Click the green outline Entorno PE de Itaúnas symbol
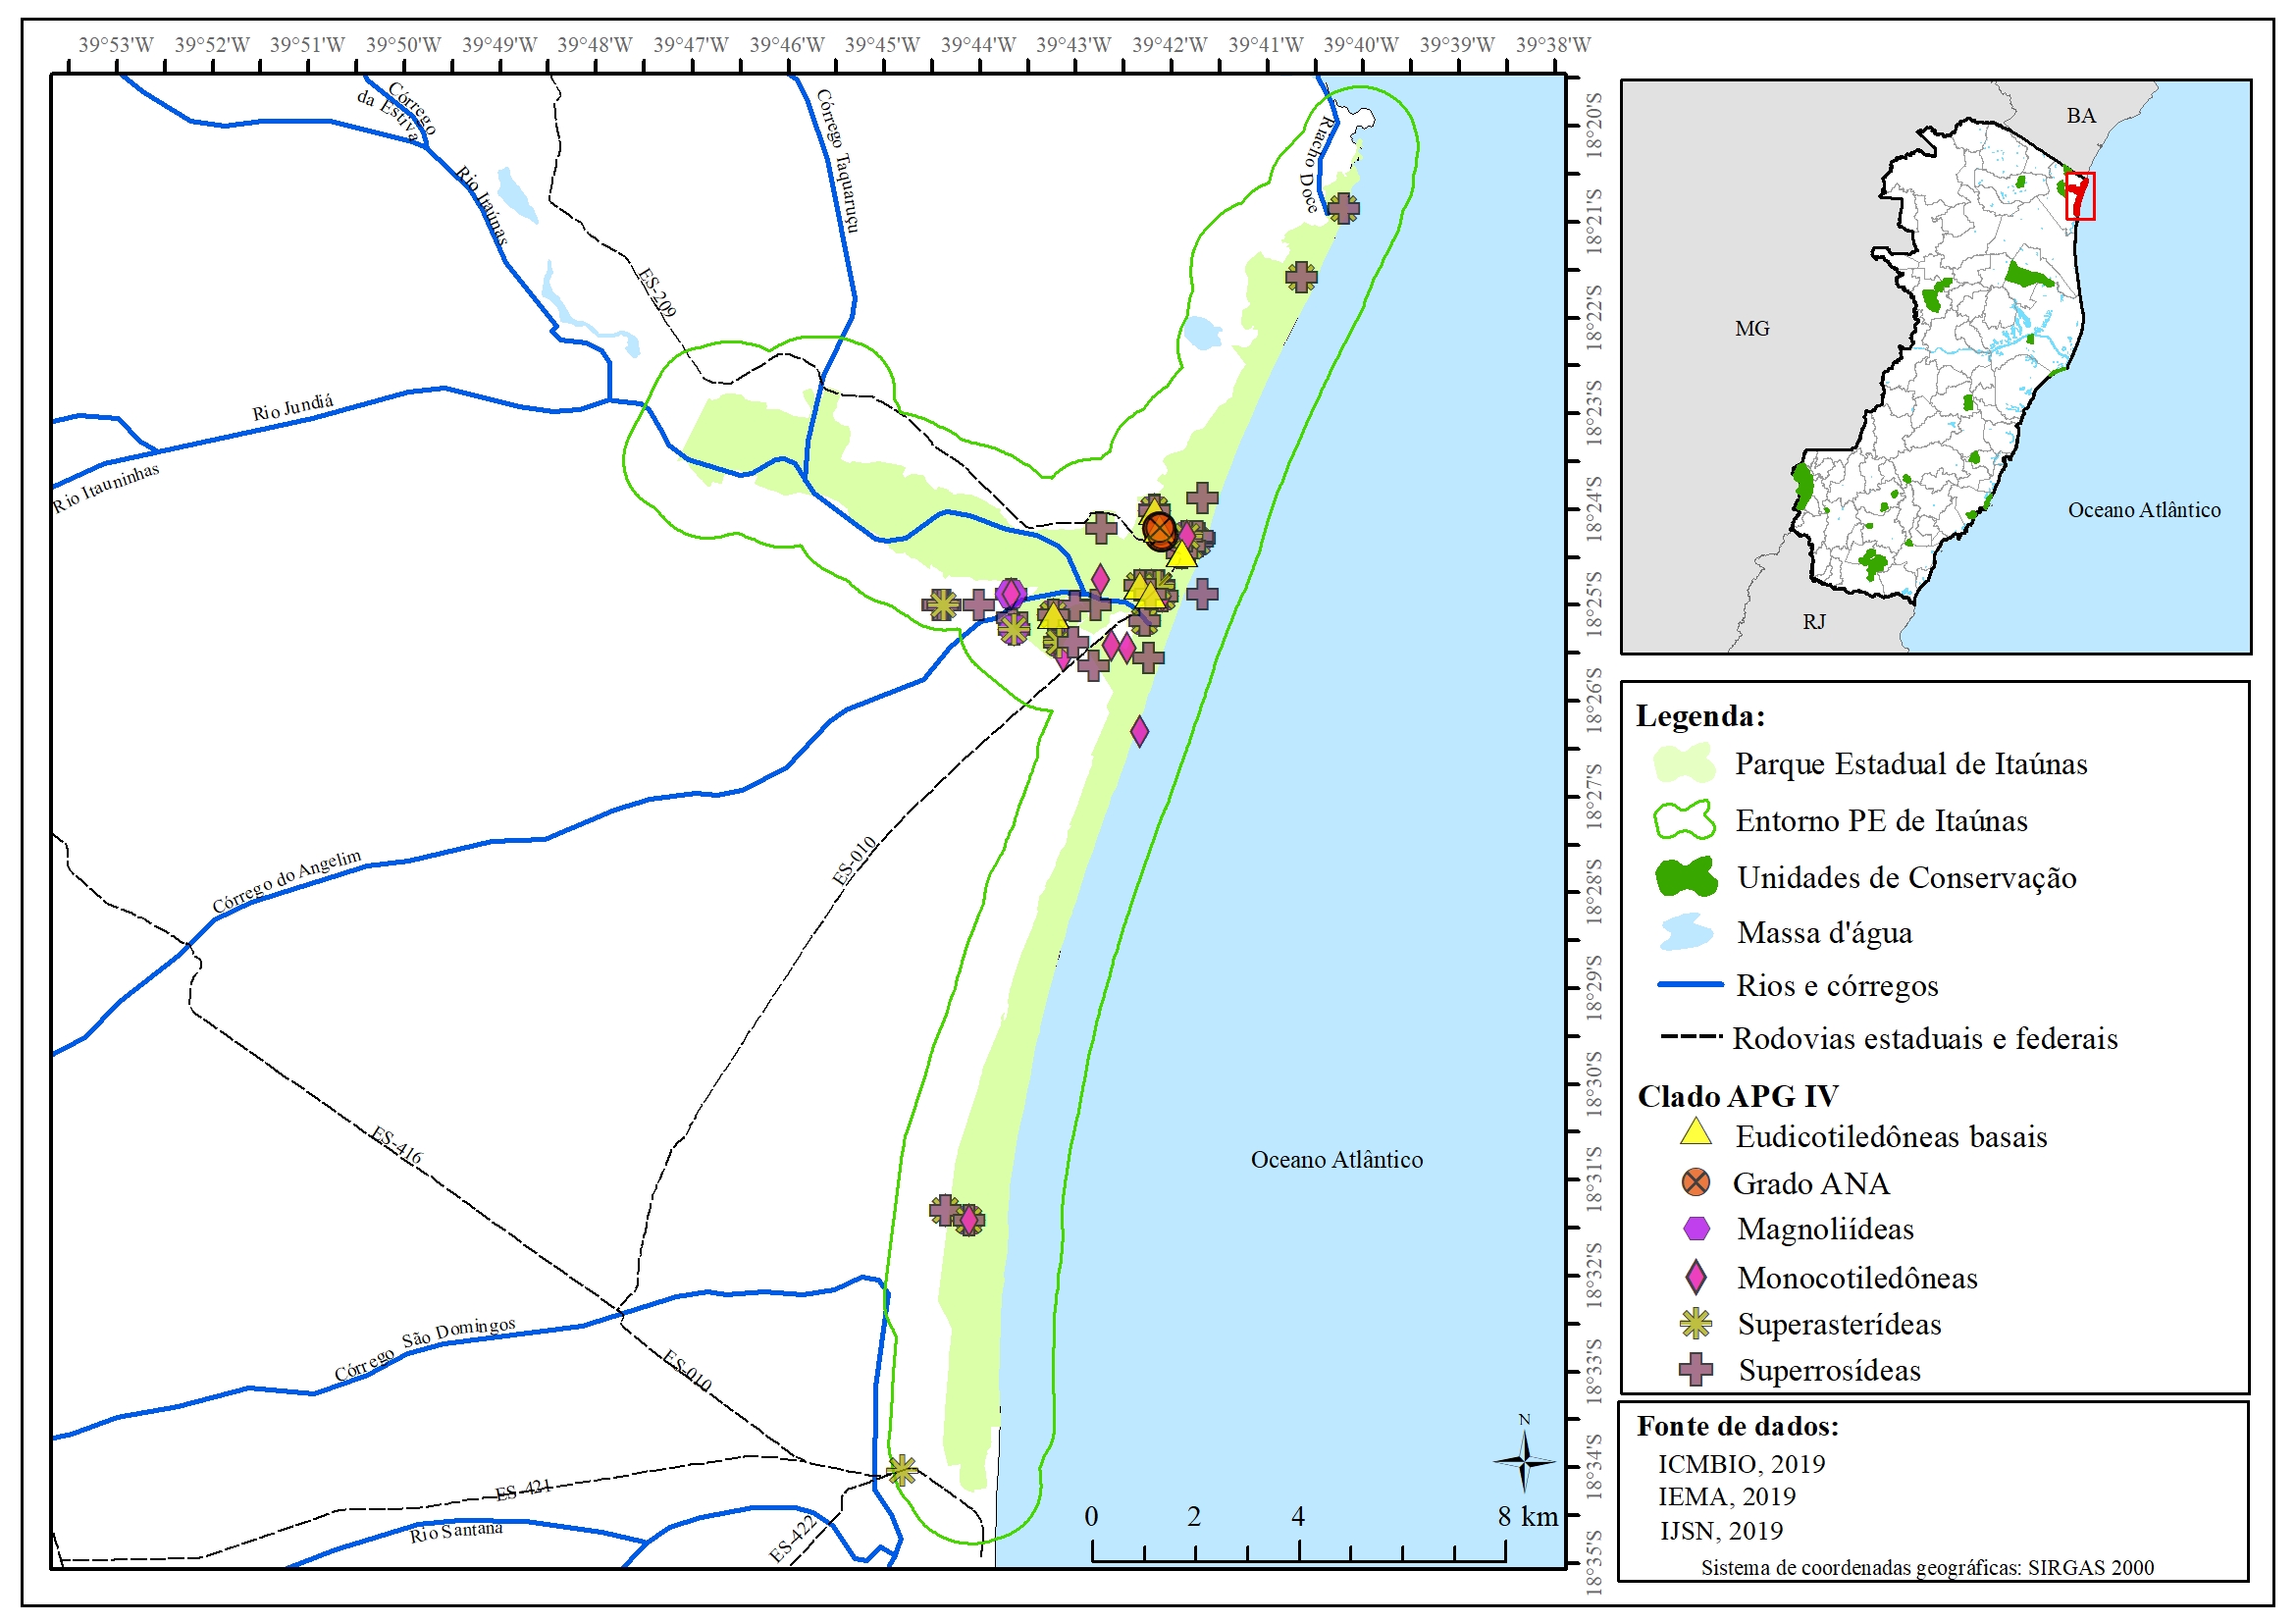 point(1685,820)
